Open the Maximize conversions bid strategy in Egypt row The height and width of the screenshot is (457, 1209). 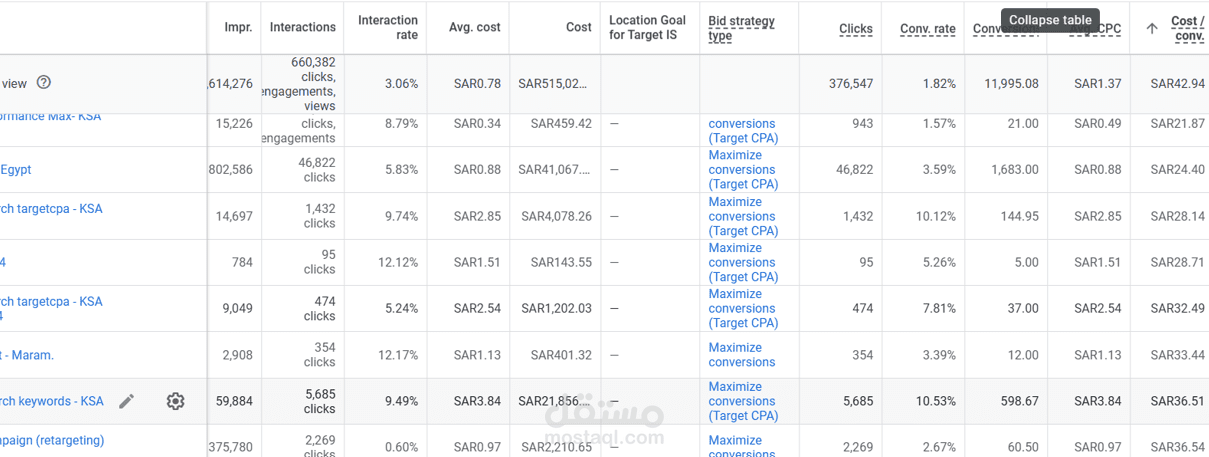[x=742, y=170]
